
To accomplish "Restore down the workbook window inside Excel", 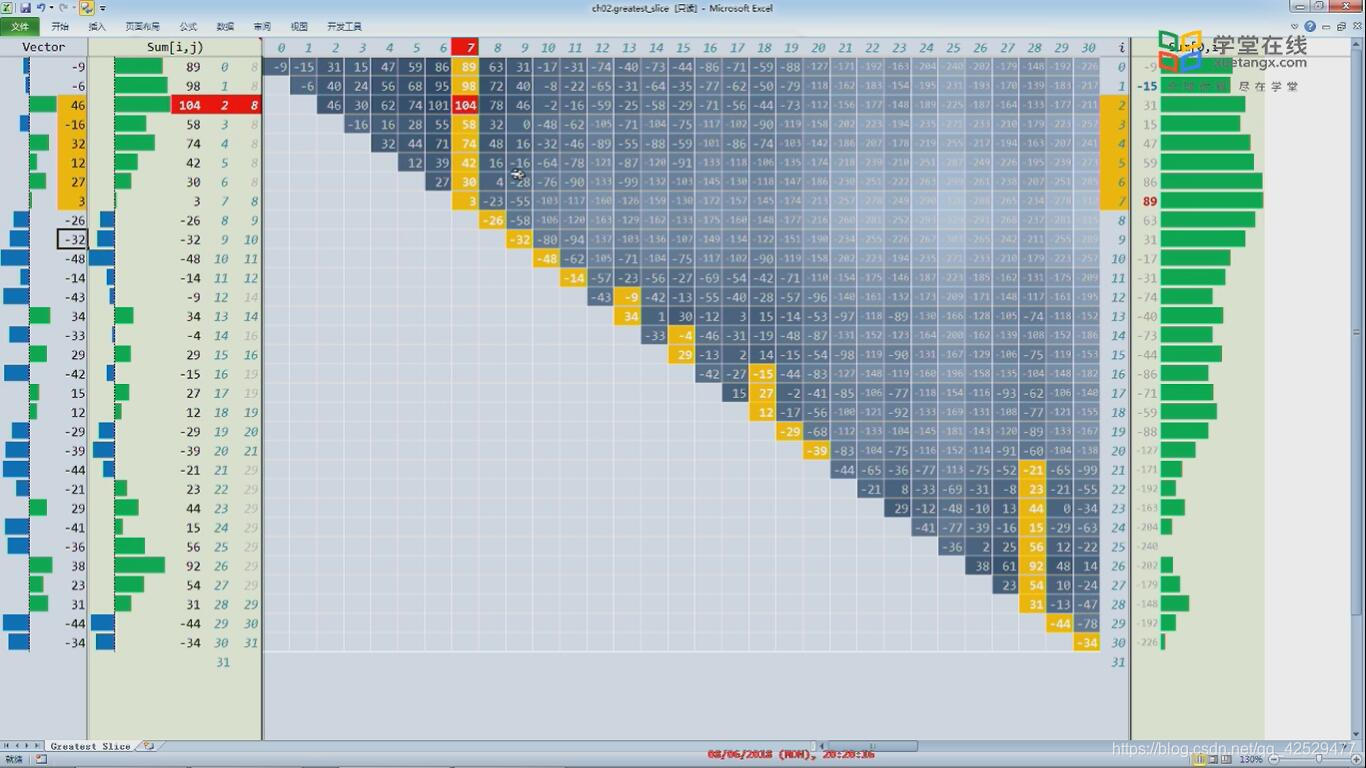I will 1342,27.
